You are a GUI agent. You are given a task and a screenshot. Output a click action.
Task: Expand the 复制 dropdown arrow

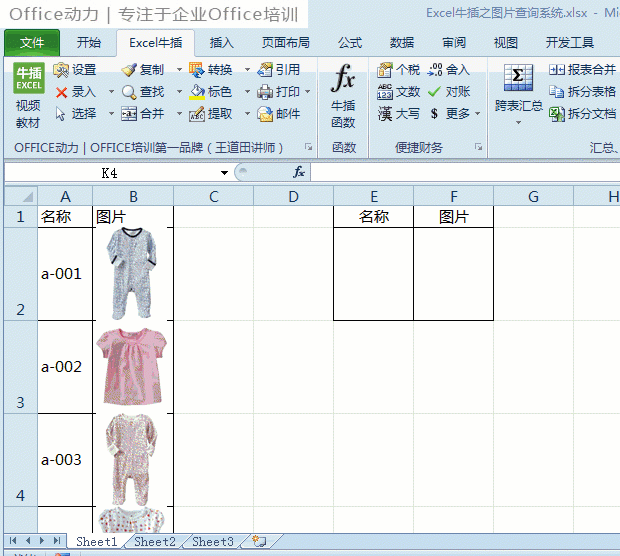[180, 70]
